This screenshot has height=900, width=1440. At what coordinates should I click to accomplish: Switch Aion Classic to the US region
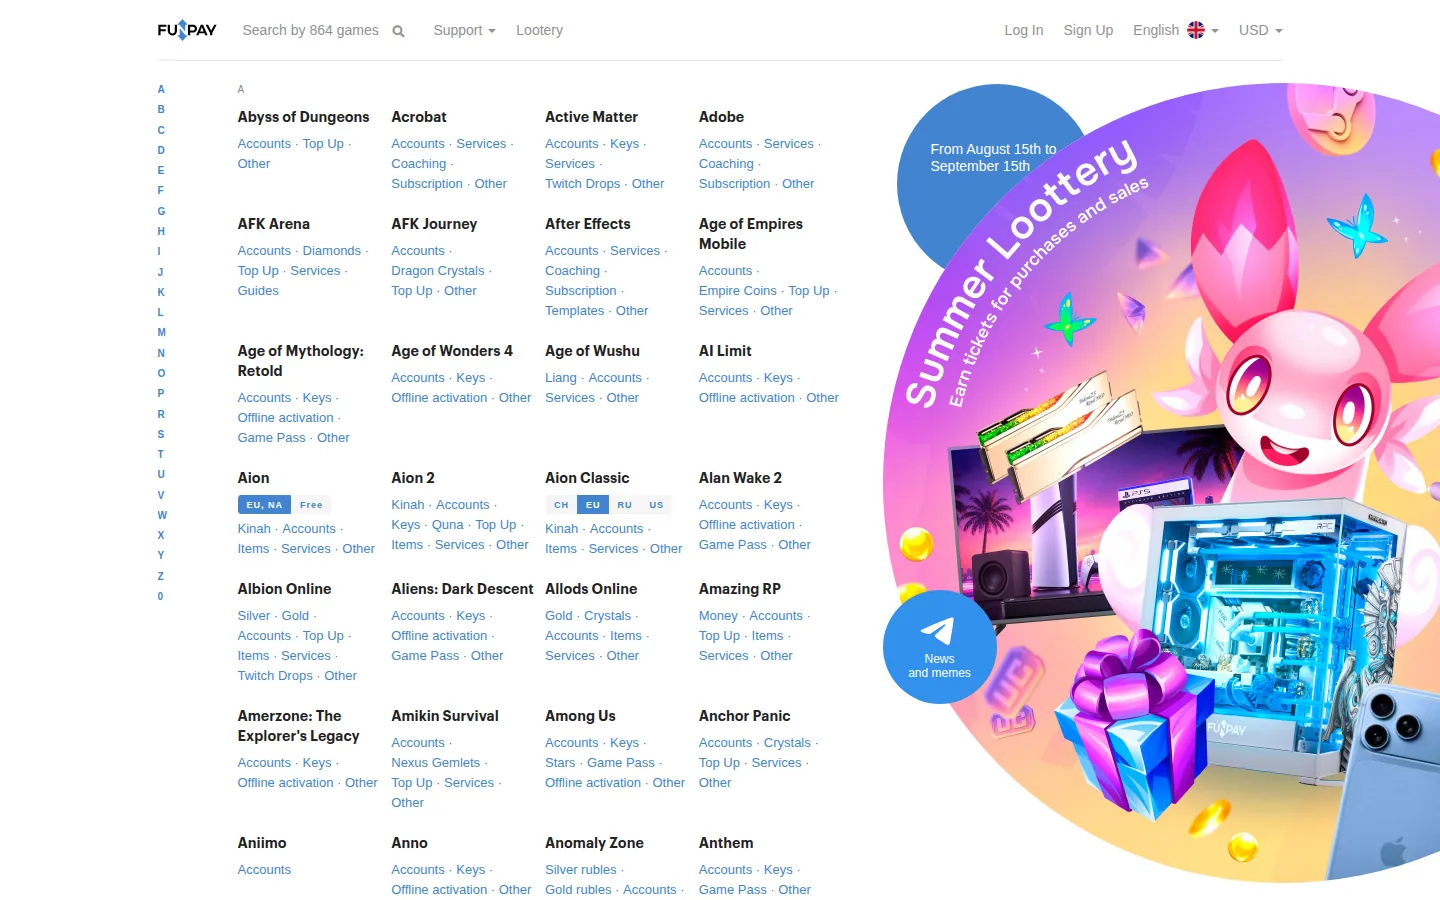click(656, 505)
